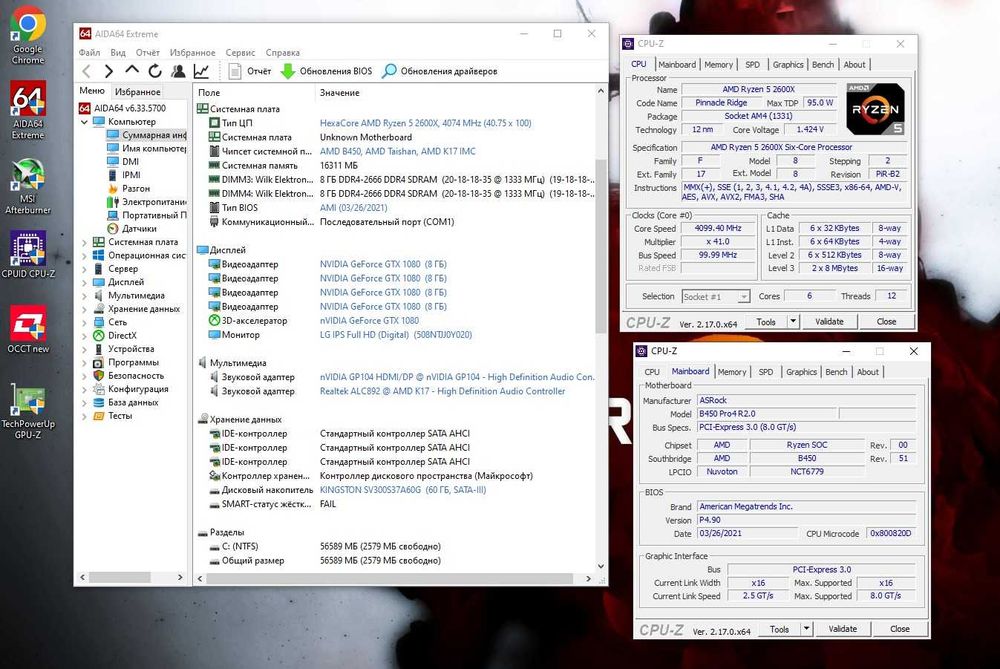Open Graphics tab in lower CPU-Z window
This screenshot has height=669, width=1000.
pos(802,372)
